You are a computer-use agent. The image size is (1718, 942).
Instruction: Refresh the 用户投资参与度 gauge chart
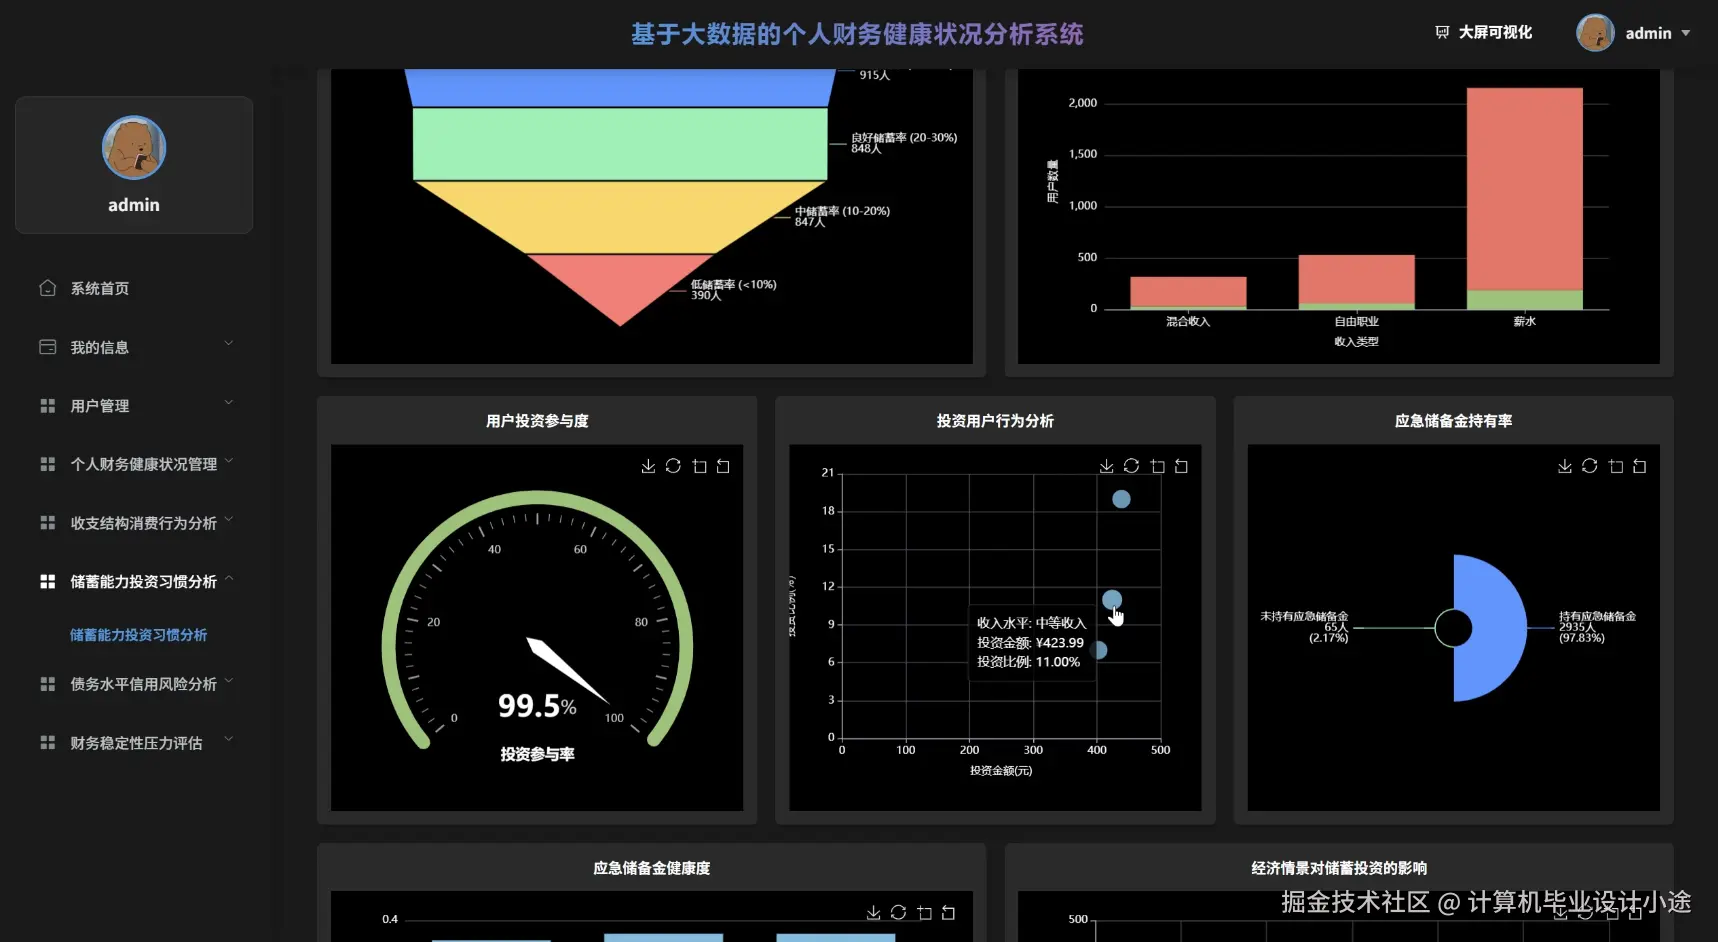[672, 466]
